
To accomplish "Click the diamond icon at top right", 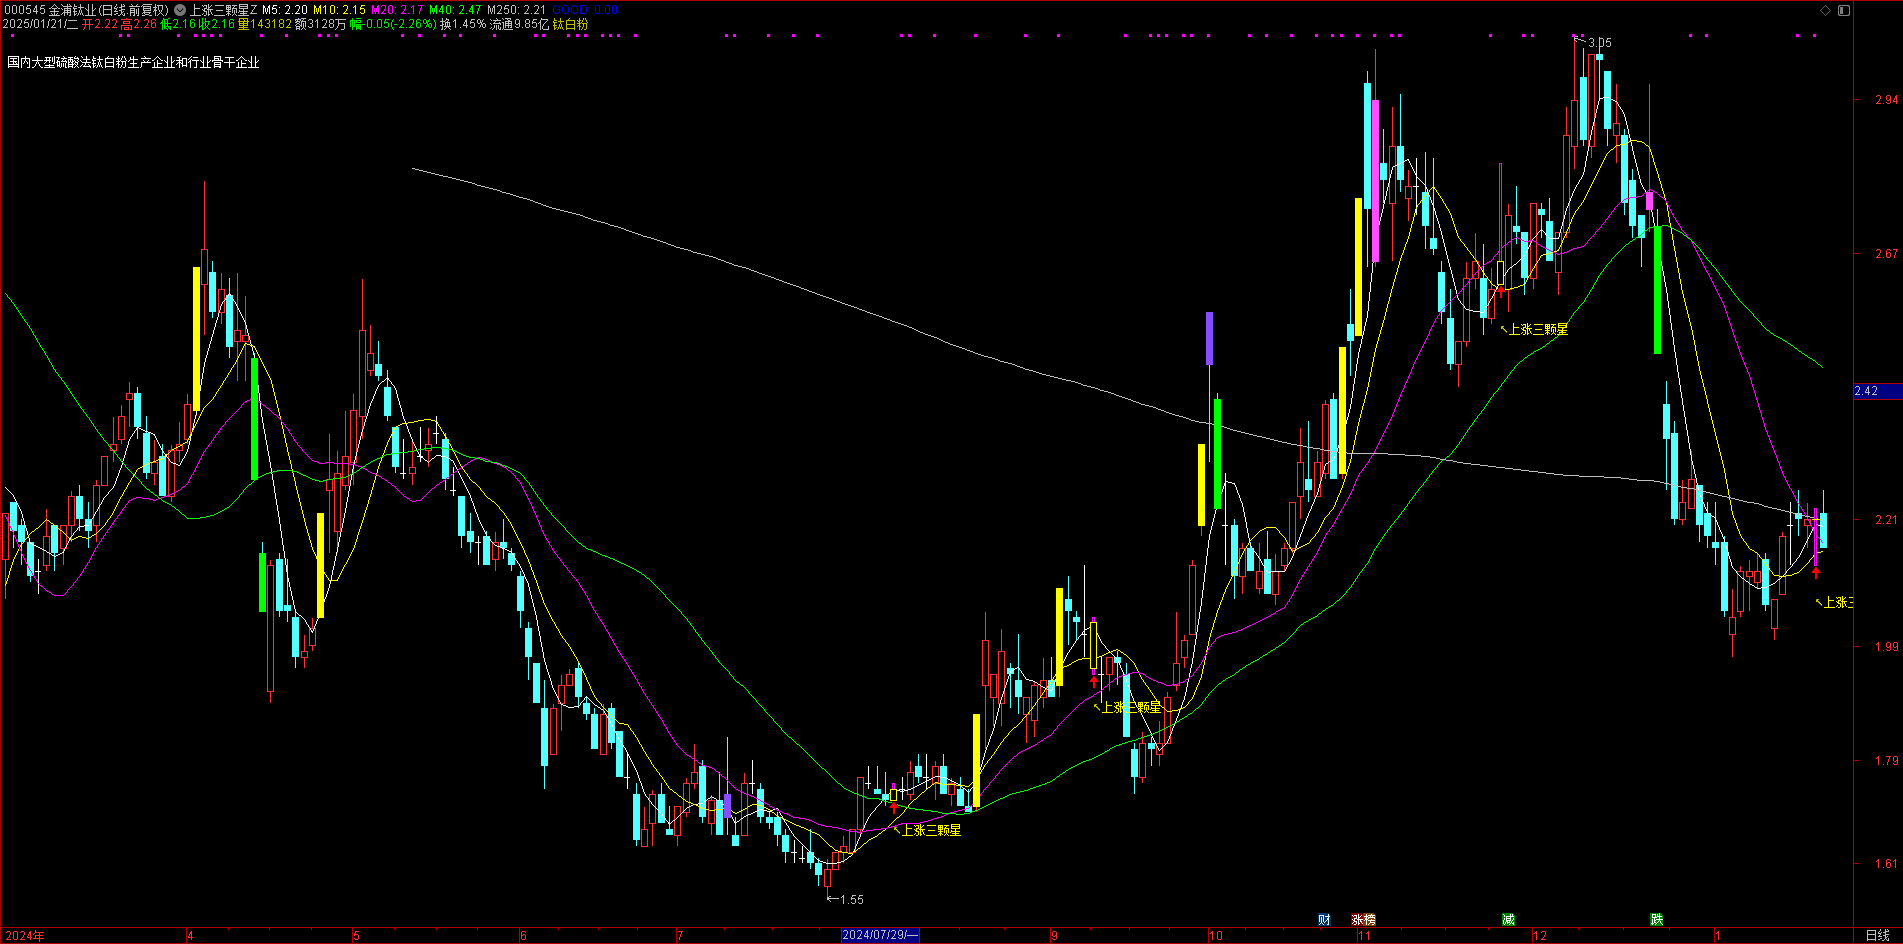I will tap(1825, 10).
